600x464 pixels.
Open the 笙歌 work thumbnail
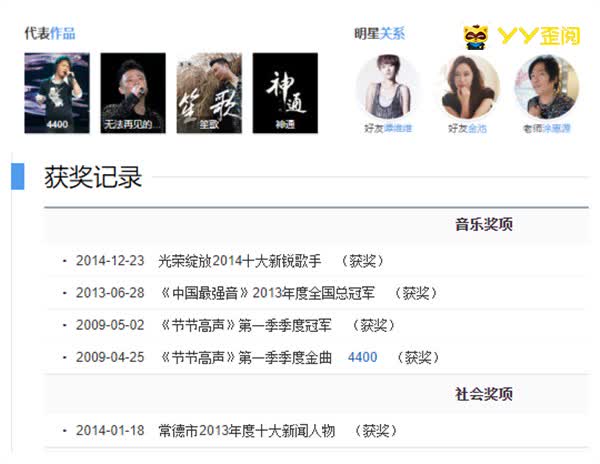pos(209,93)
